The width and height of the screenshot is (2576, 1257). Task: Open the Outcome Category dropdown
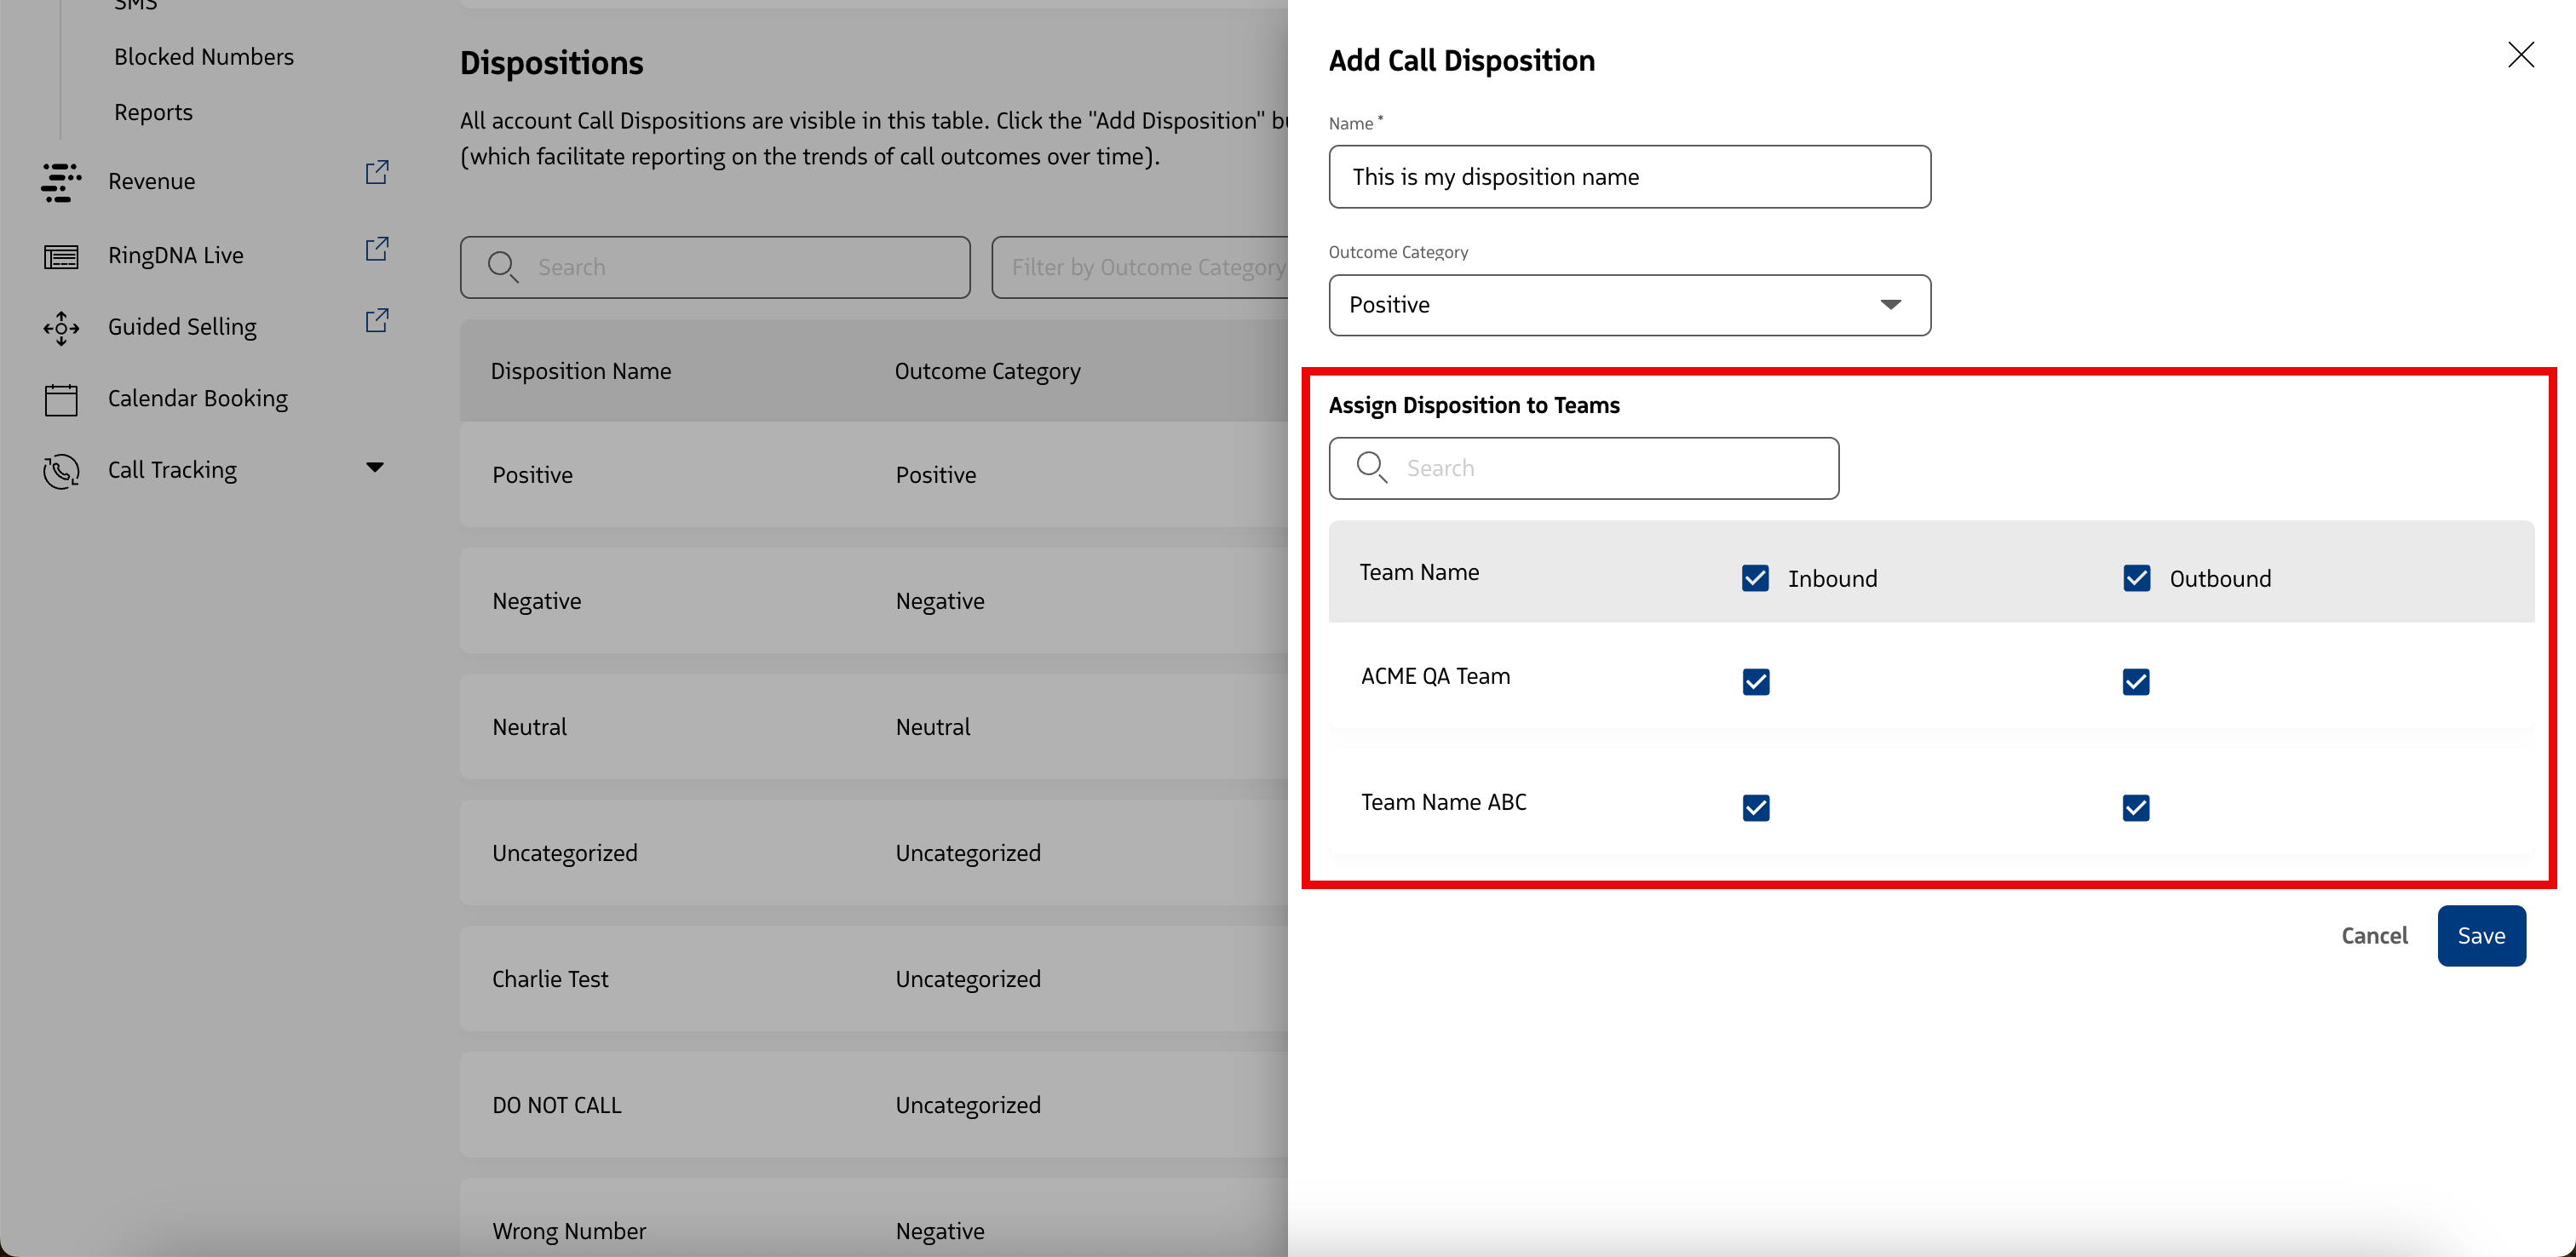[x=1629, y=305]
